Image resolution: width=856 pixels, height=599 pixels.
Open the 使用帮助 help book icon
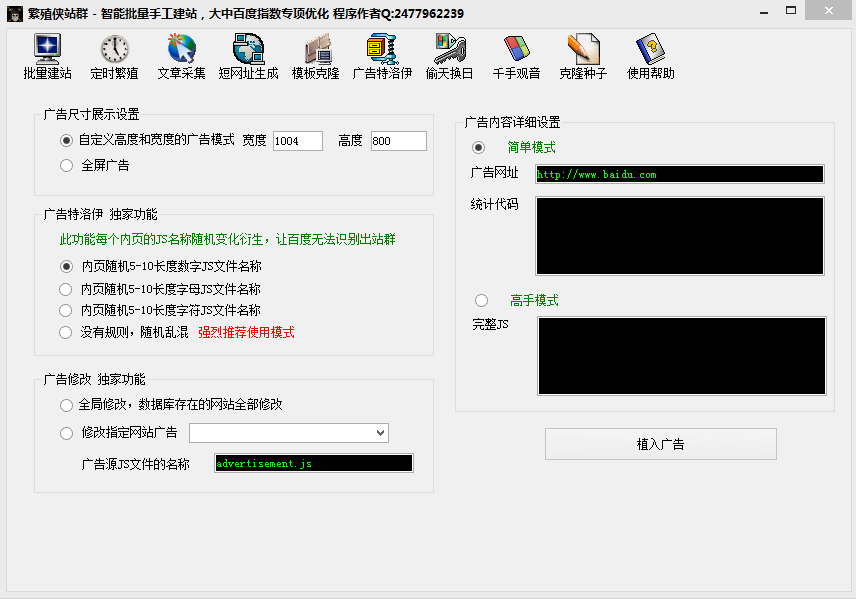651,49
